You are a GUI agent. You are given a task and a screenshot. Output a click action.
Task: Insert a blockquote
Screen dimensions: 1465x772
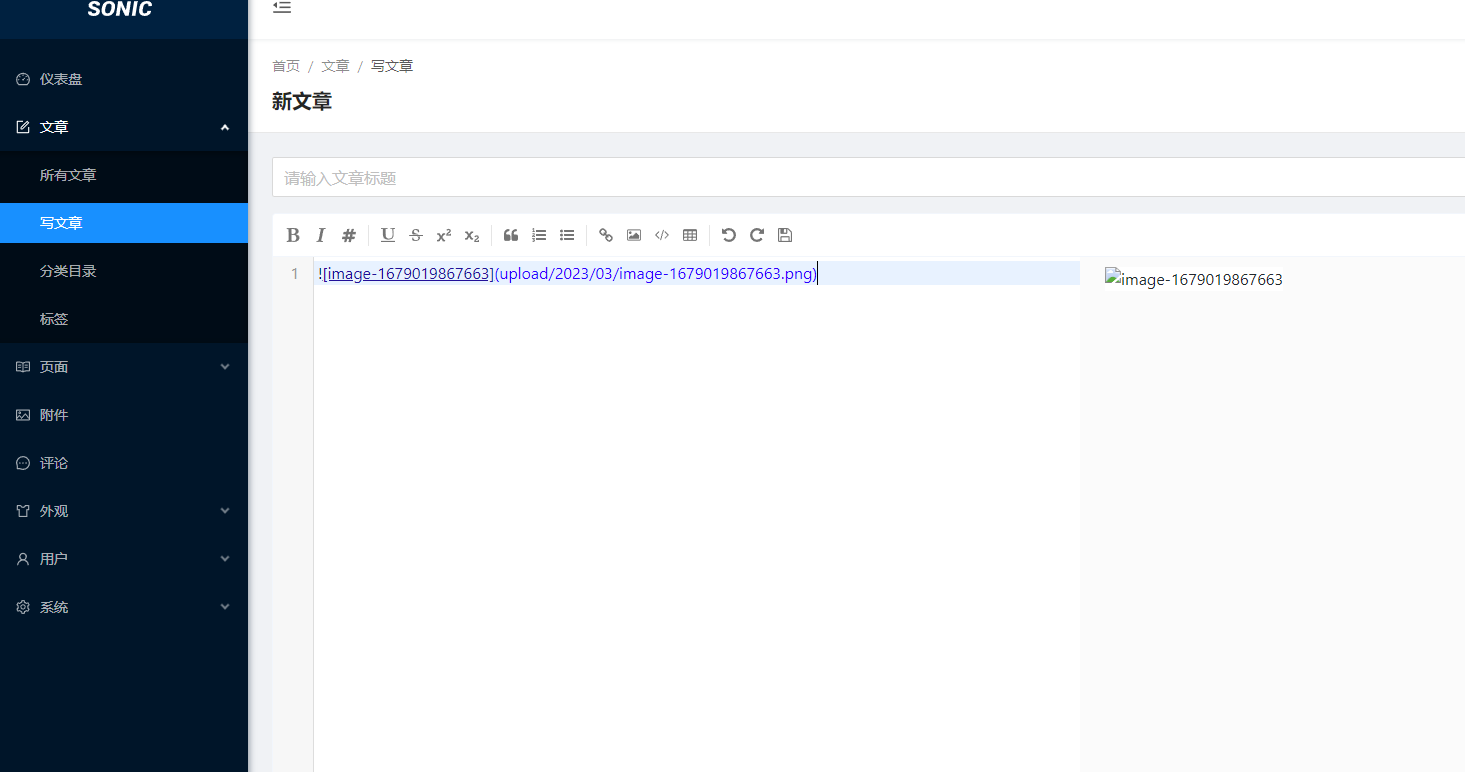click(510, 234)
